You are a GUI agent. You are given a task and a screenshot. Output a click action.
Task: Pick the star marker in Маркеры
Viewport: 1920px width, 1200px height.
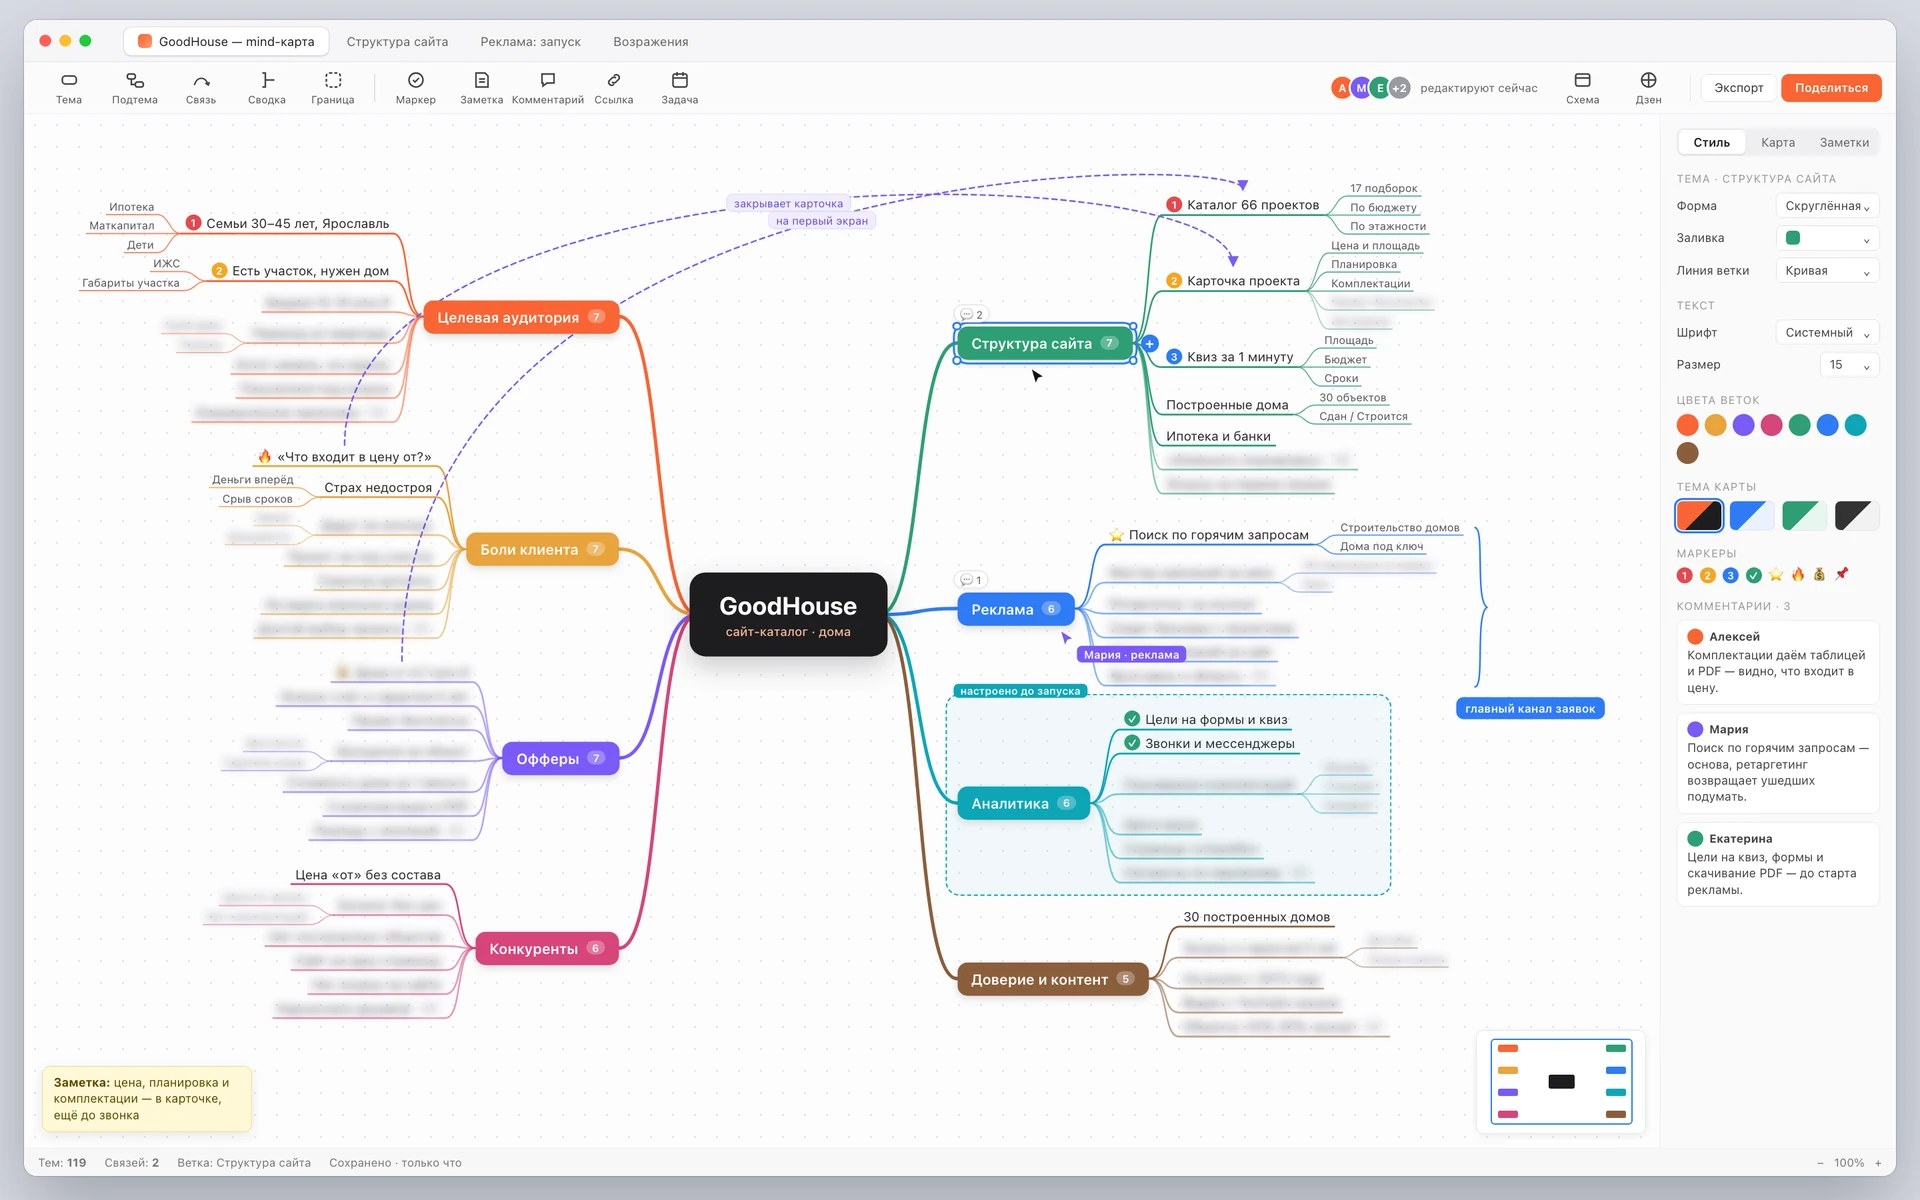click(x=1776, y=575)
